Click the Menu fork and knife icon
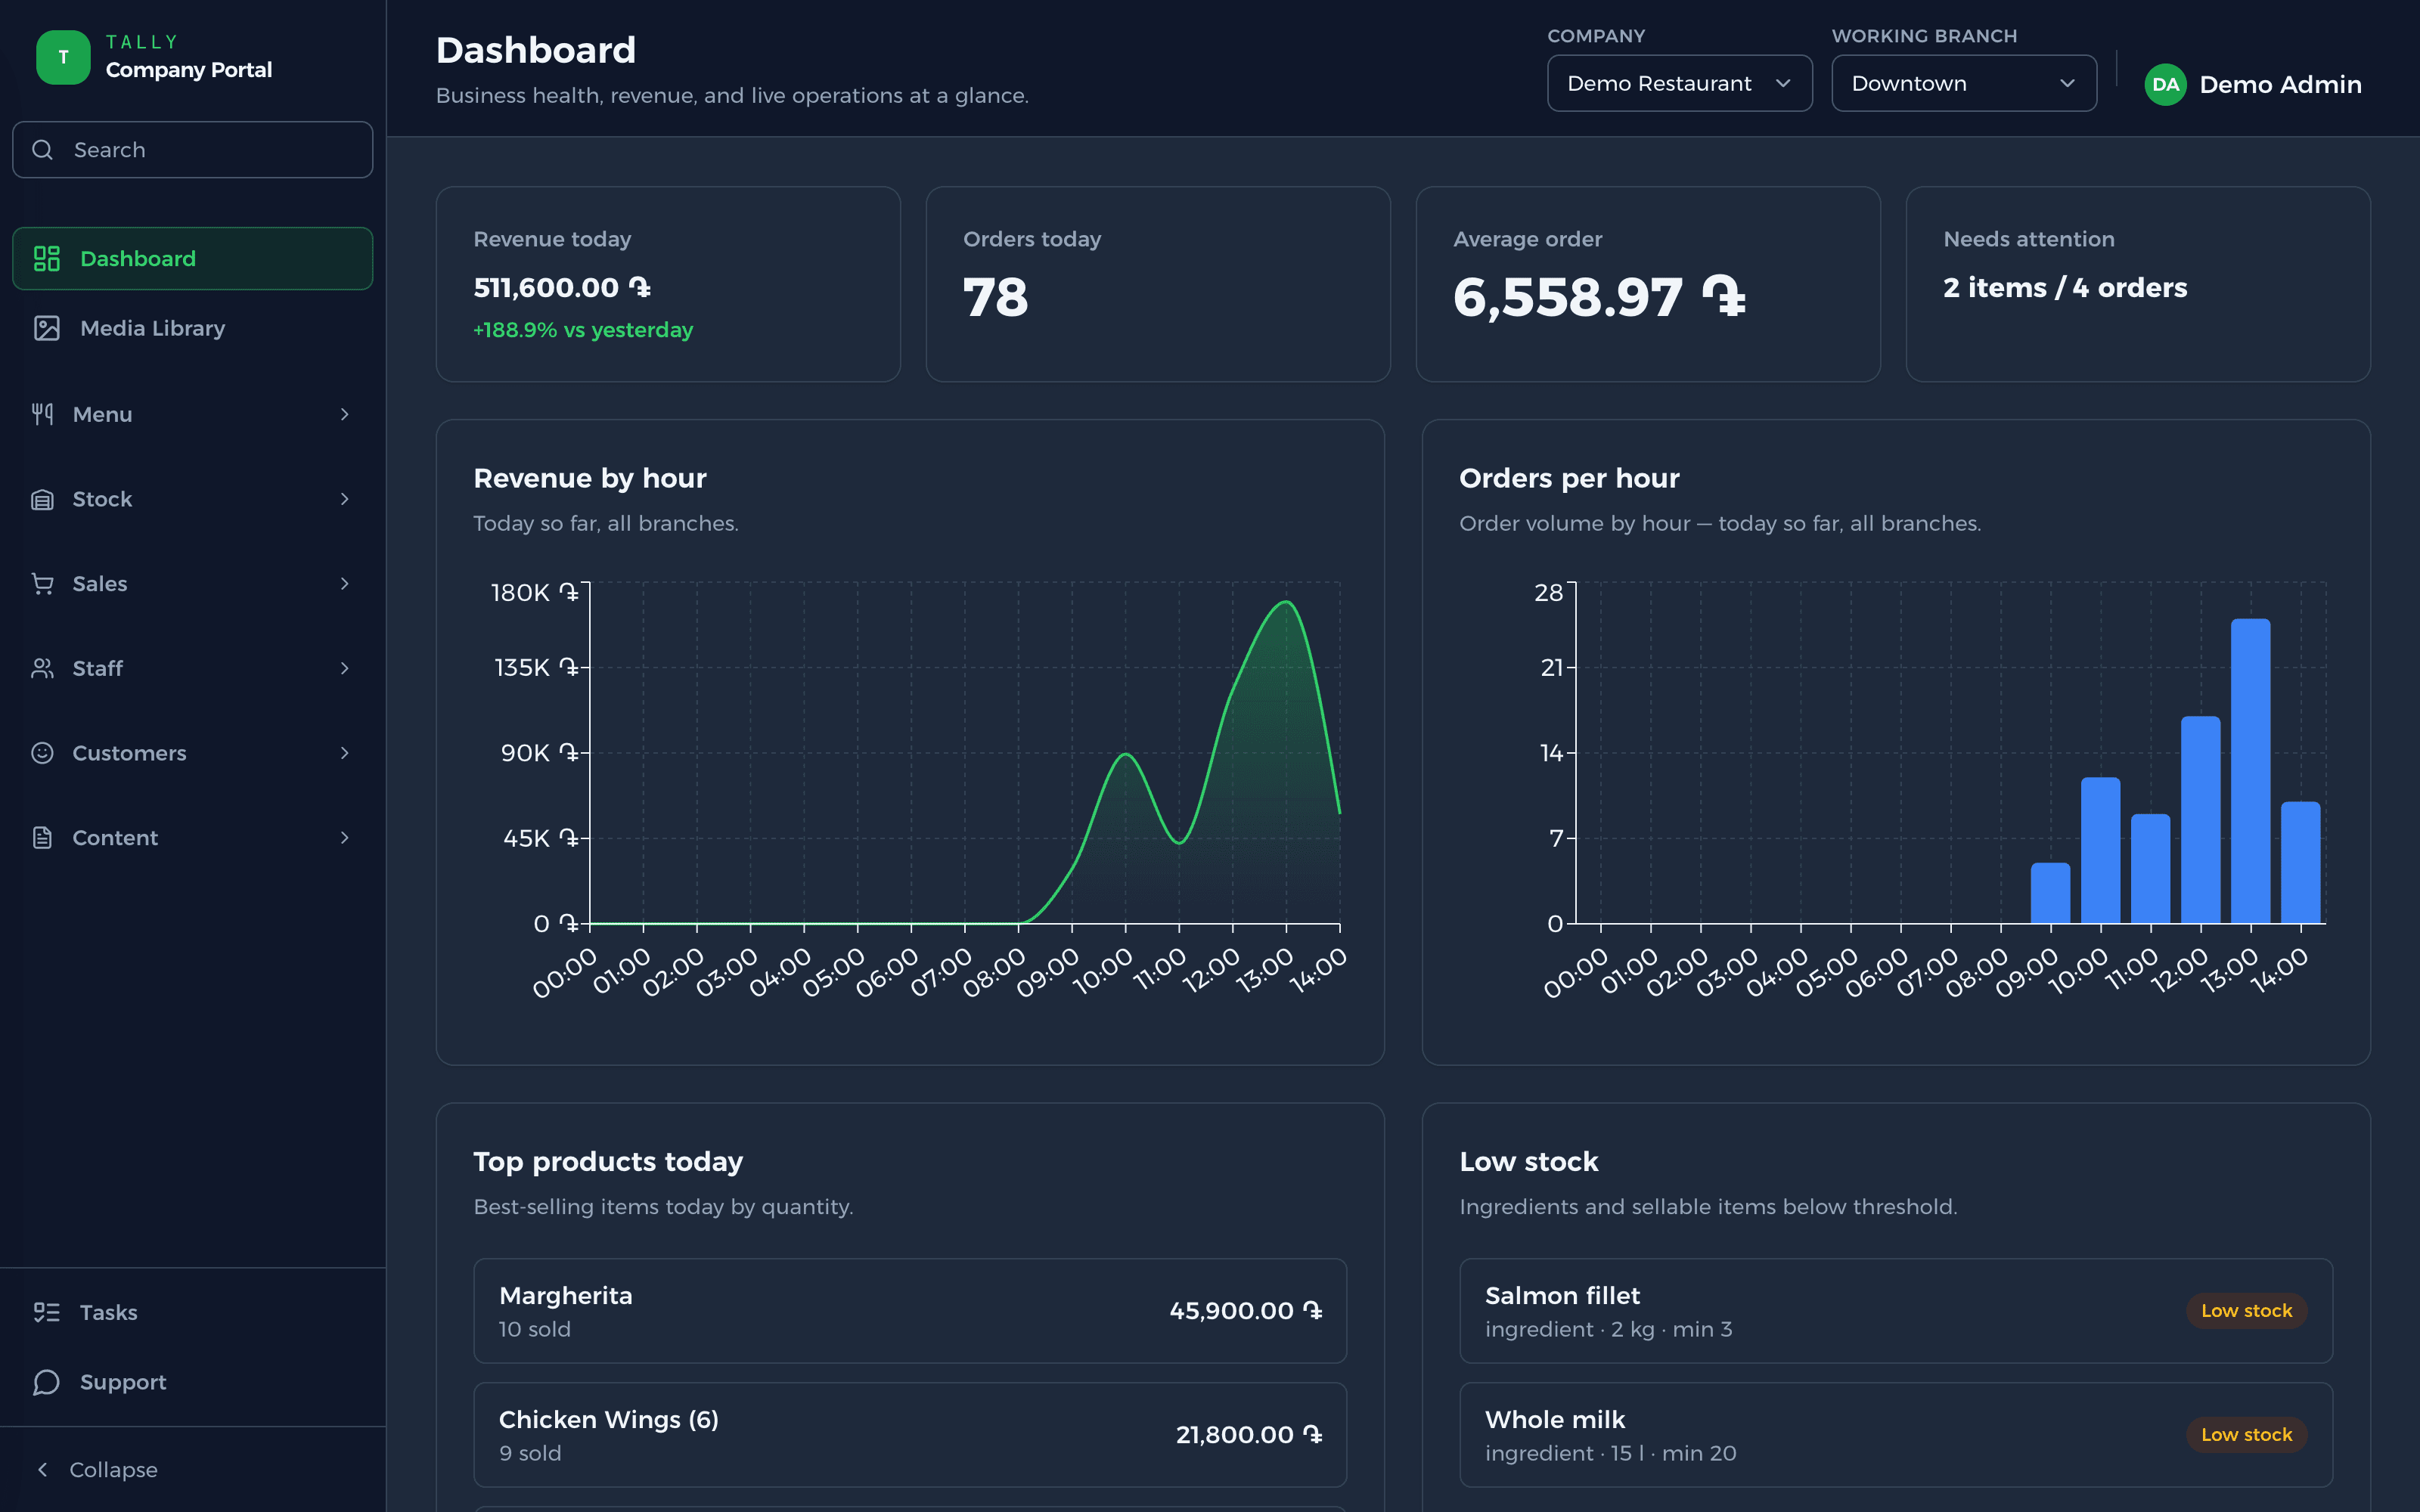 coord(42,414)
